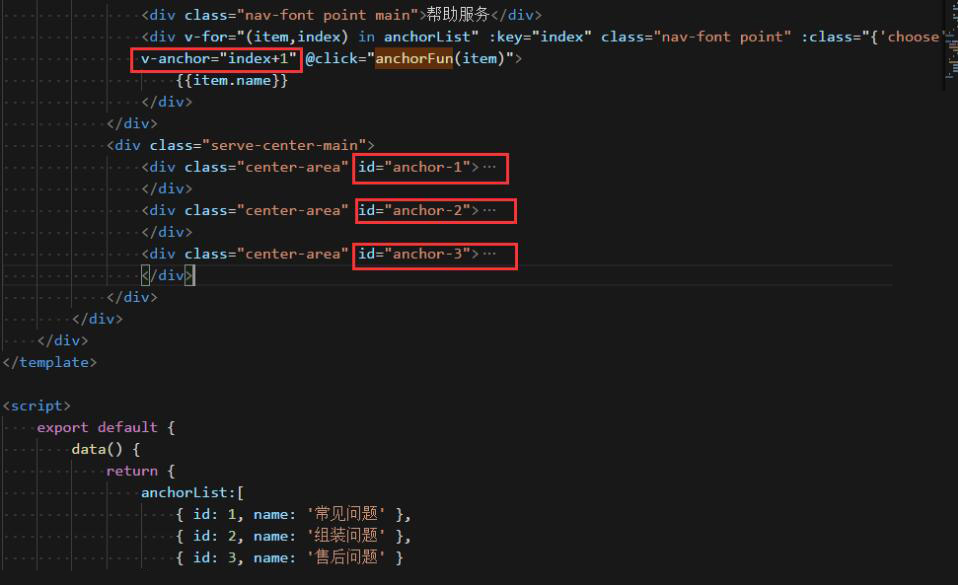The width and height of the screenshot is (958, 585).
Task: Click the :key="index" binding
Action: pos(540,37)
